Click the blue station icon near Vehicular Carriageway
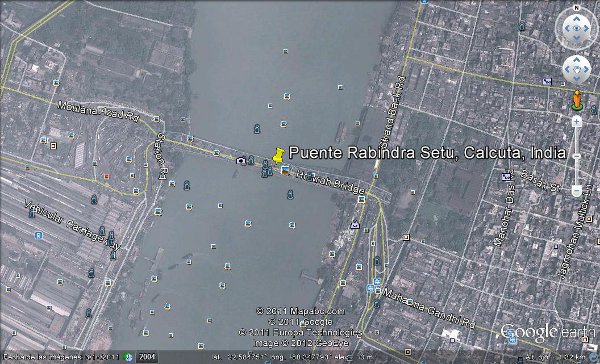600x364 pixels. [38, 235]
